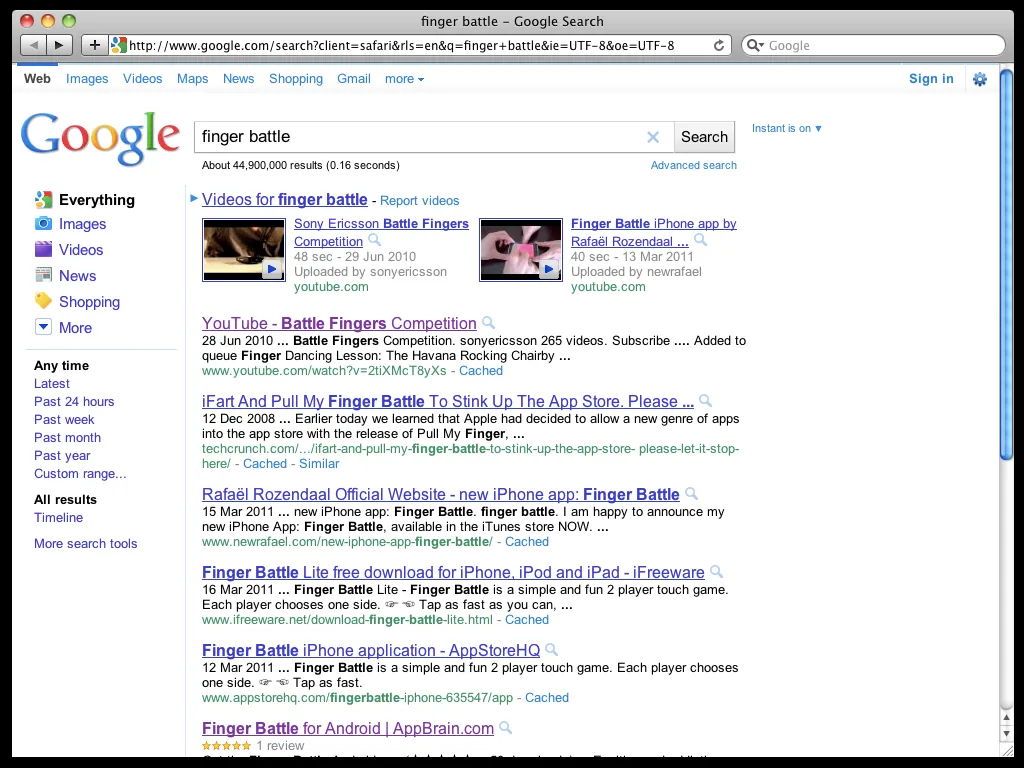This screenshot has height=768, width=1024.
Task: Click the Videos for finger battle heading link
Action: (285, 199)
